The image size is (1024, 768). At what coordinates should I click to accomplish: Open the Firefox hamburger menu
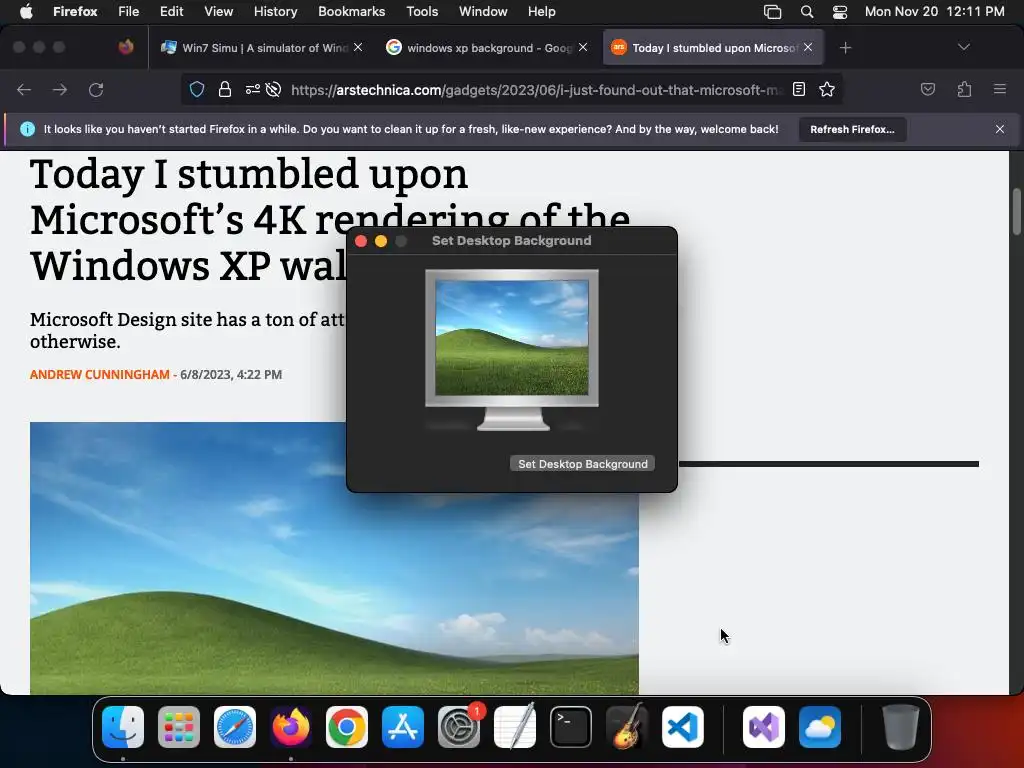[x=1000, y=89]
